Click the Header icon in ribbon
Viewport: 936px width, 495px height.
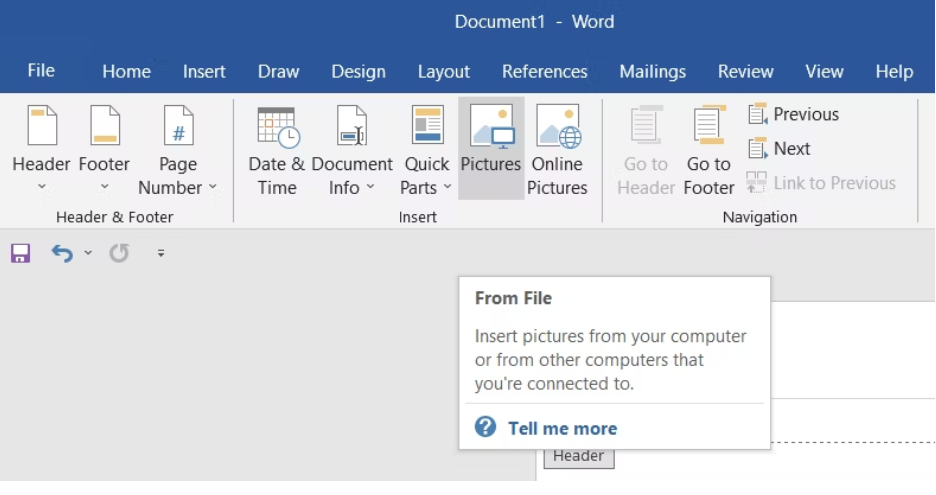click(42, 126)
